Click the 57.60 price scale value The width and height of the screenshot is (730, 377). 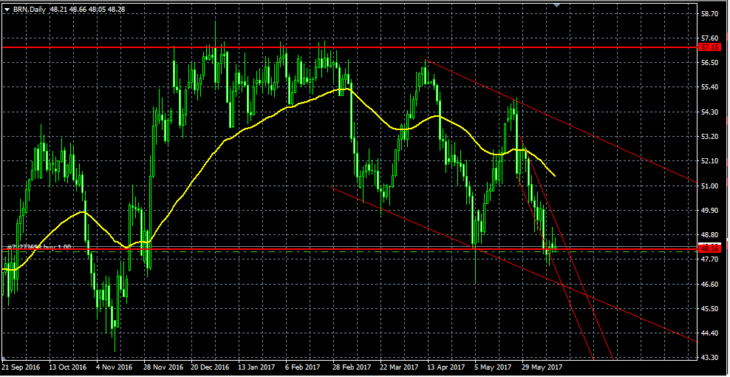tap(710, 38)
